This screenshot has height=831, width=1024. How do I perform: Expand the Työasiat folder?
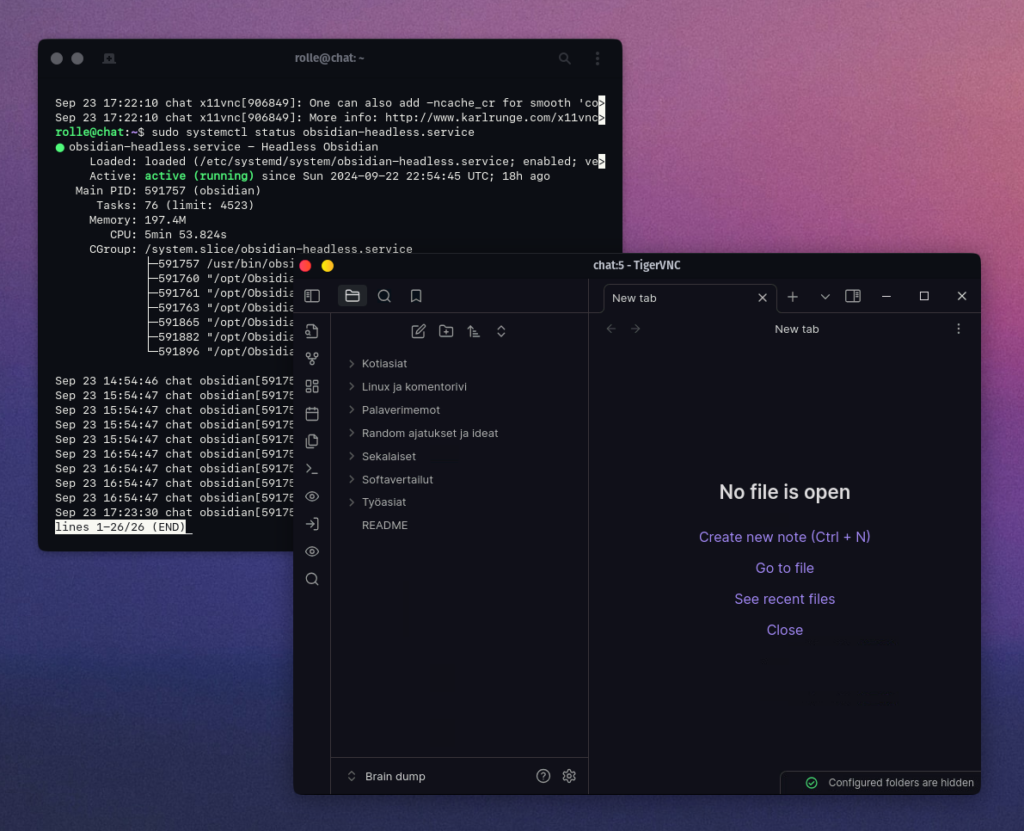383,502
